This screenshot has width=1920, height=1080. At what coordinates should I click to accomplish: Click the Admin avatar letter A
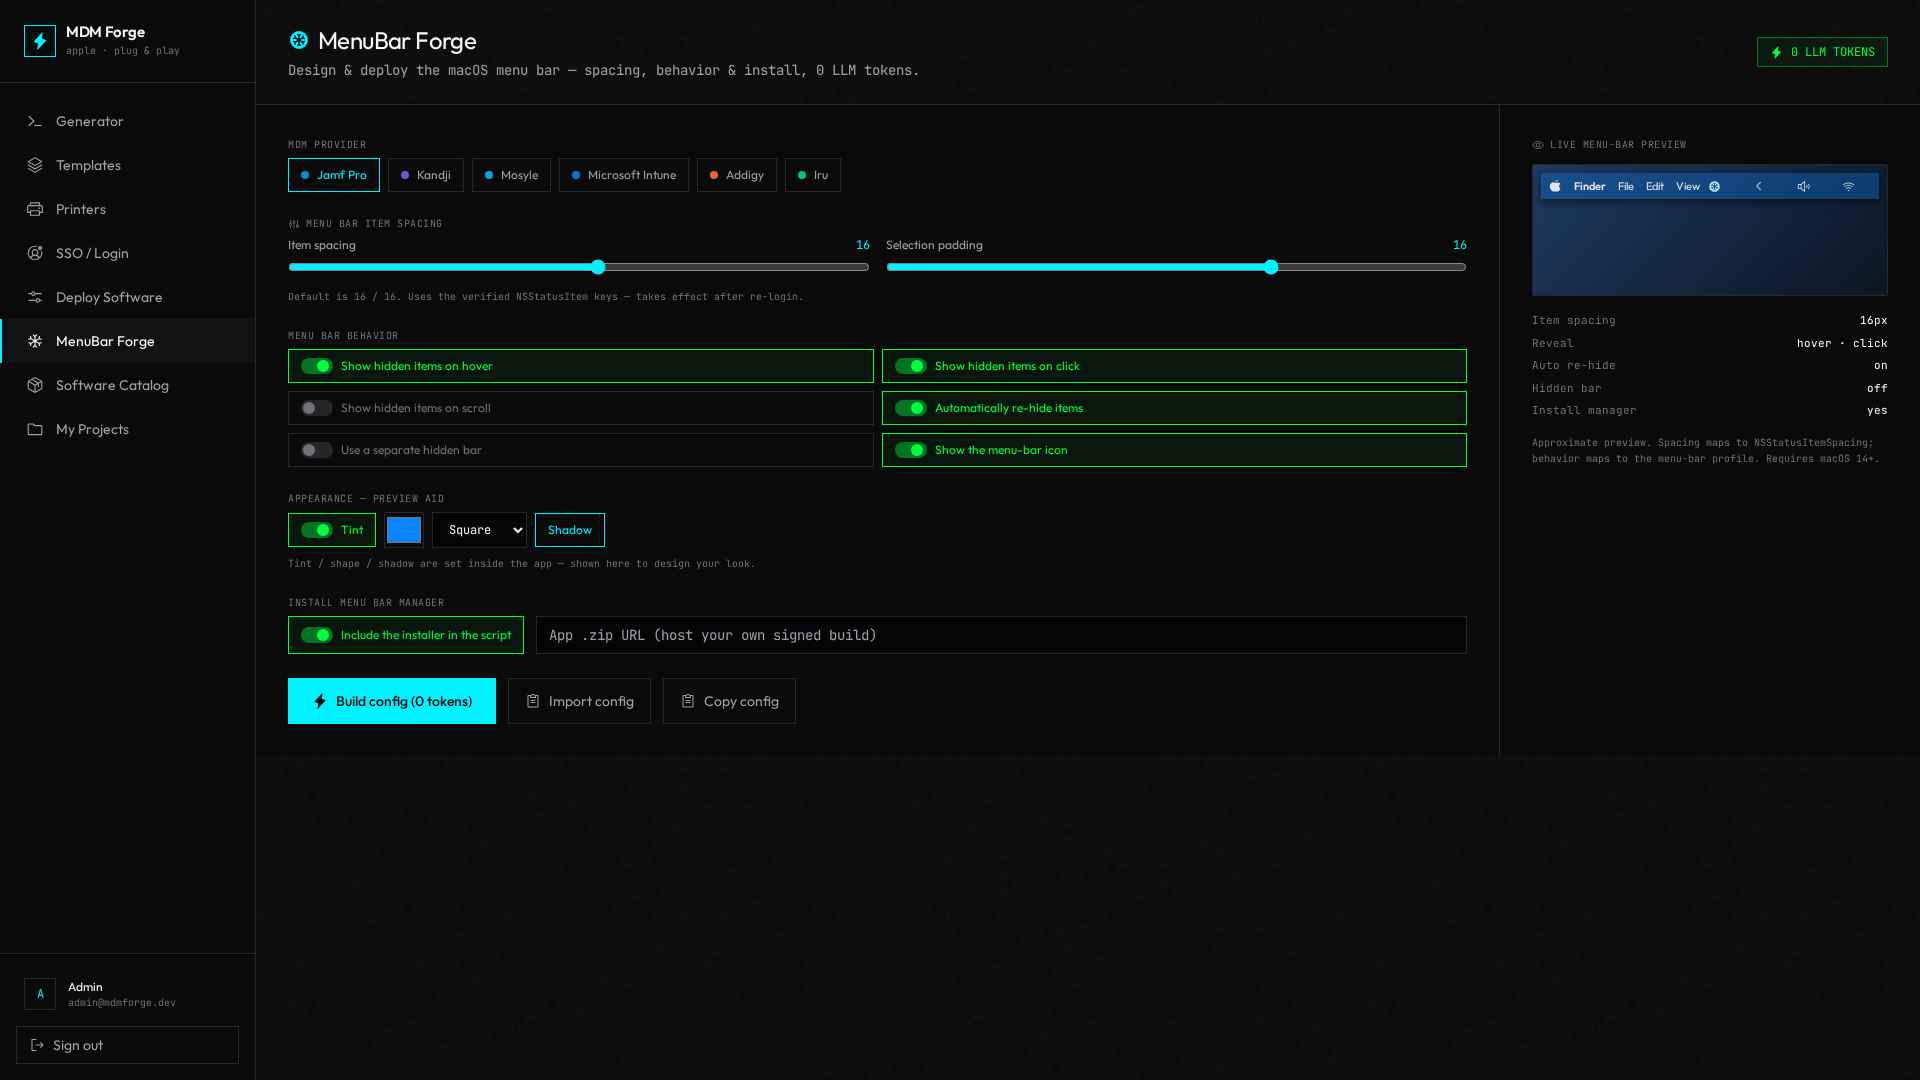[40, 994]
